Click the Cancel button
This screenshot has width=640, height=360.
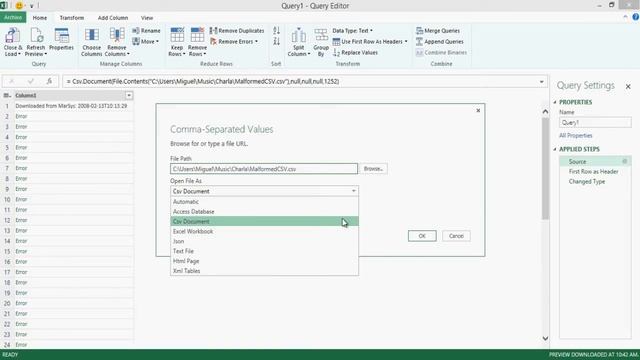click(x=456, y=236)
